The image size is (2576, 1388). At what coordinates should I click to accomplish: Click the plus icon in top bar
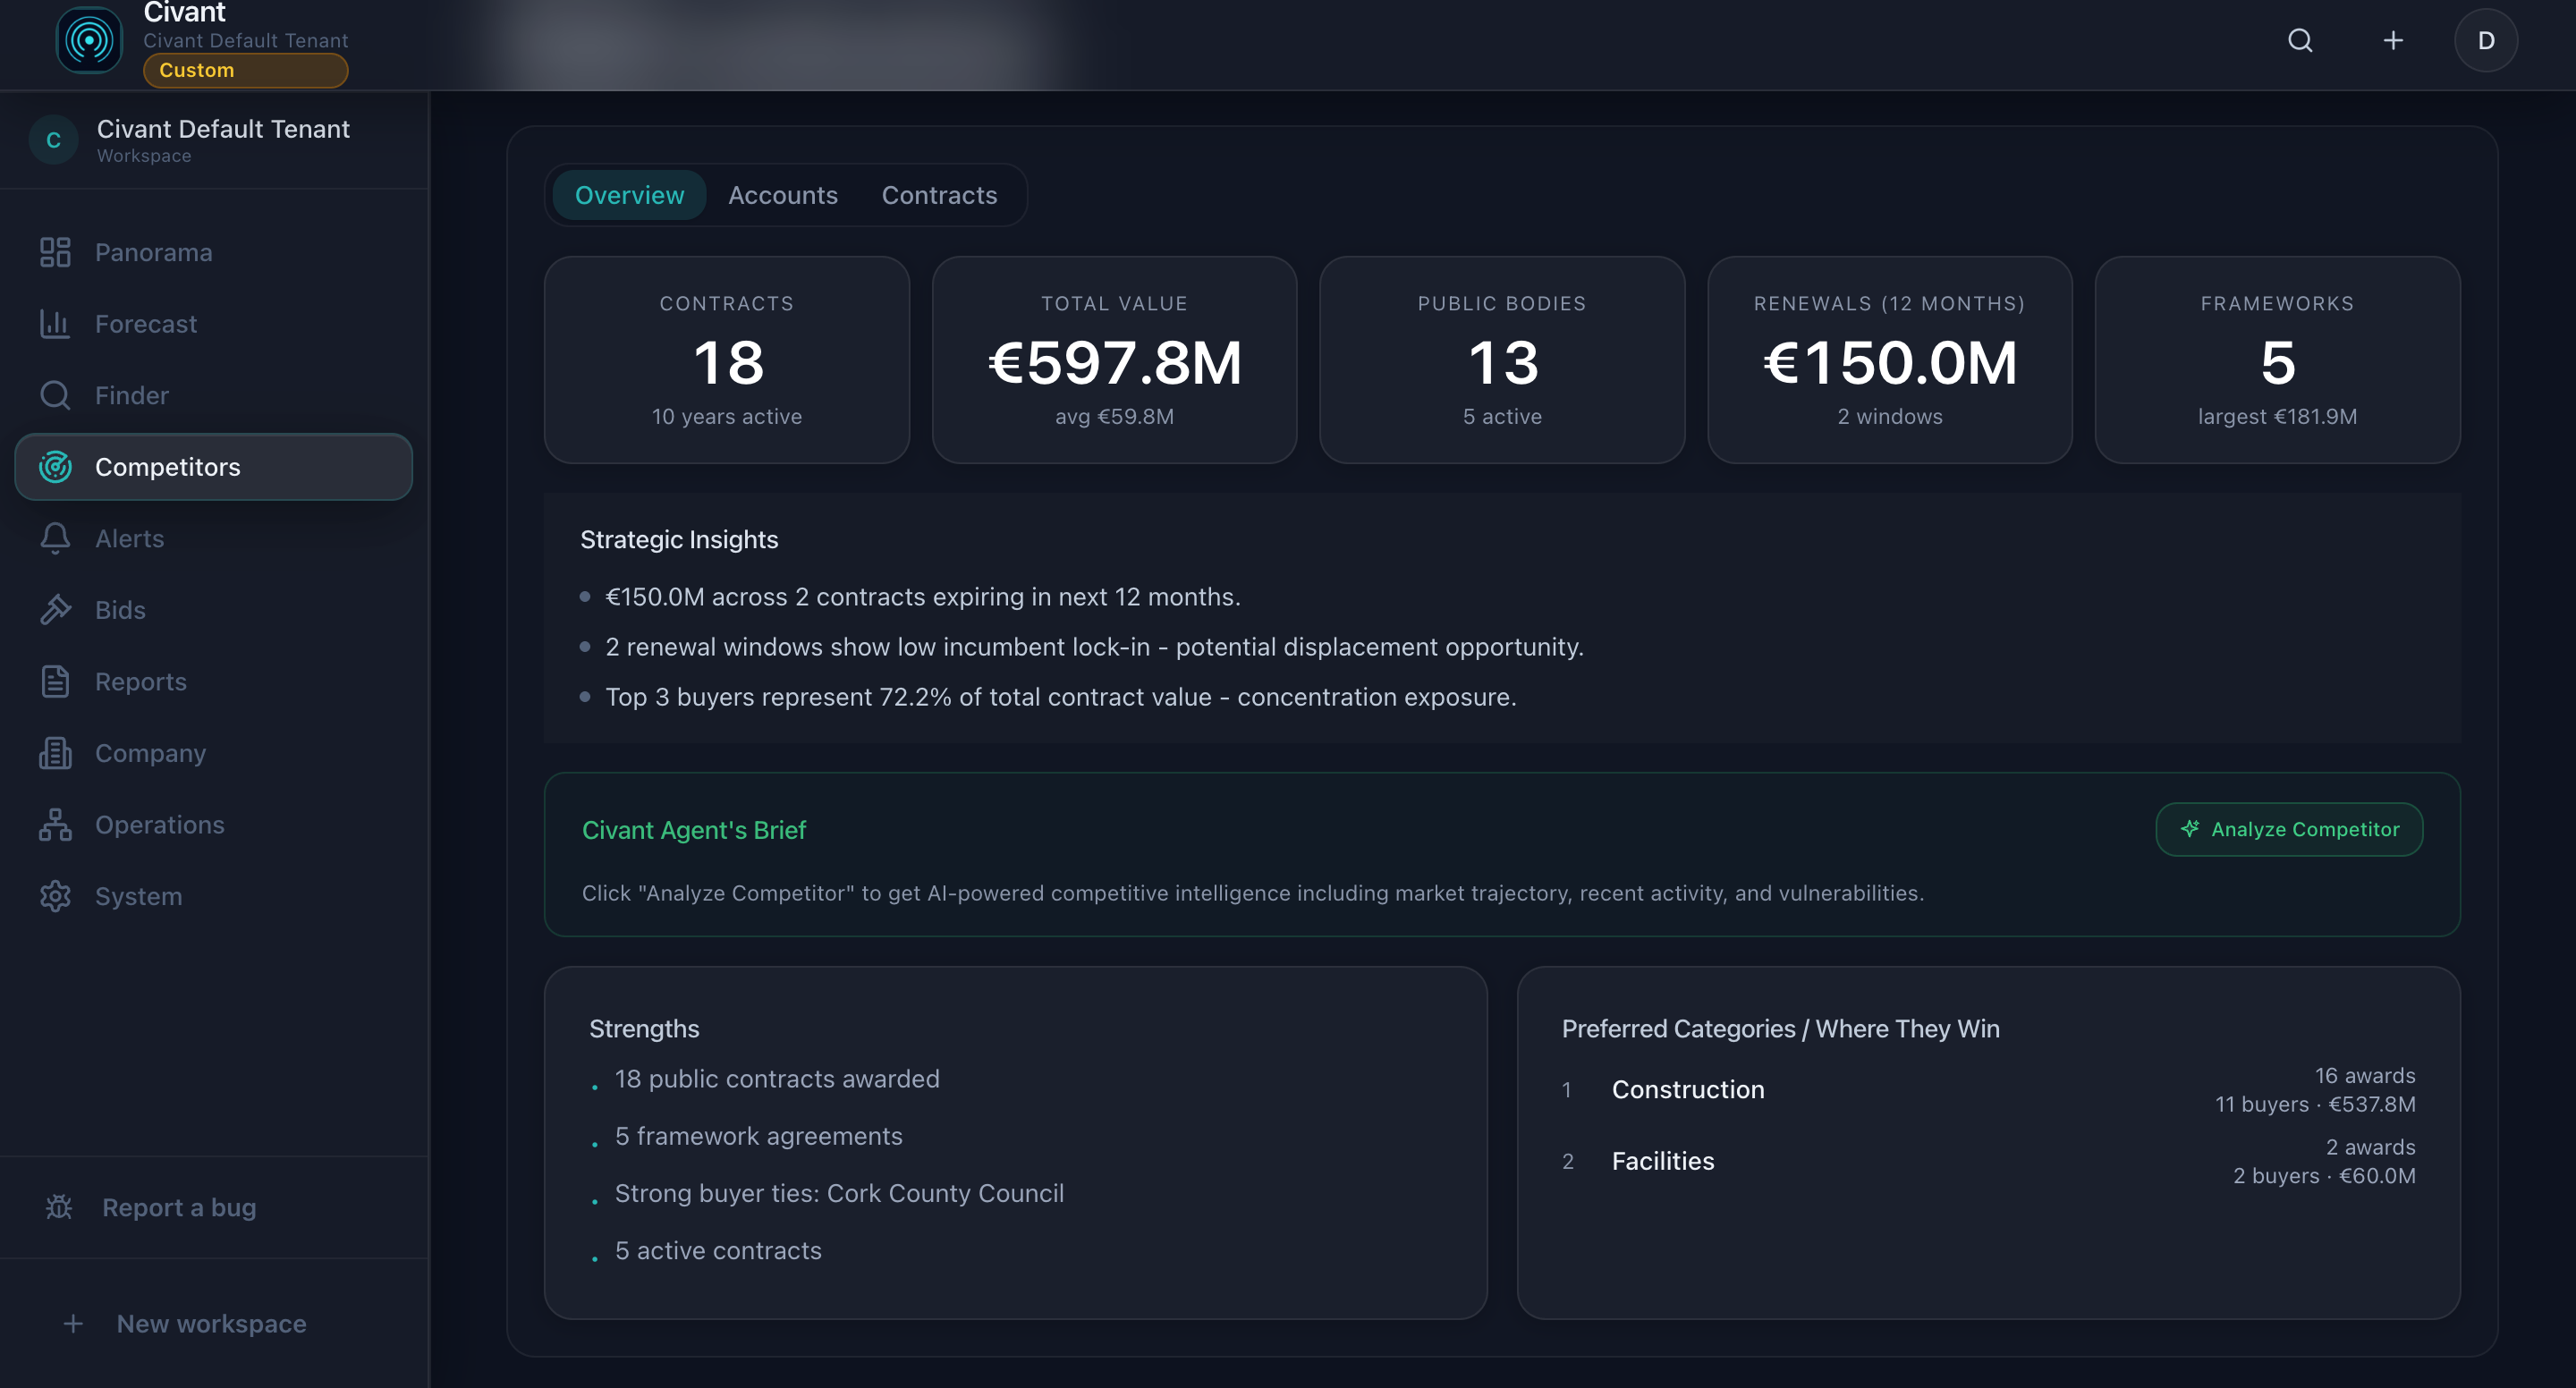(x=2393, y=40)
